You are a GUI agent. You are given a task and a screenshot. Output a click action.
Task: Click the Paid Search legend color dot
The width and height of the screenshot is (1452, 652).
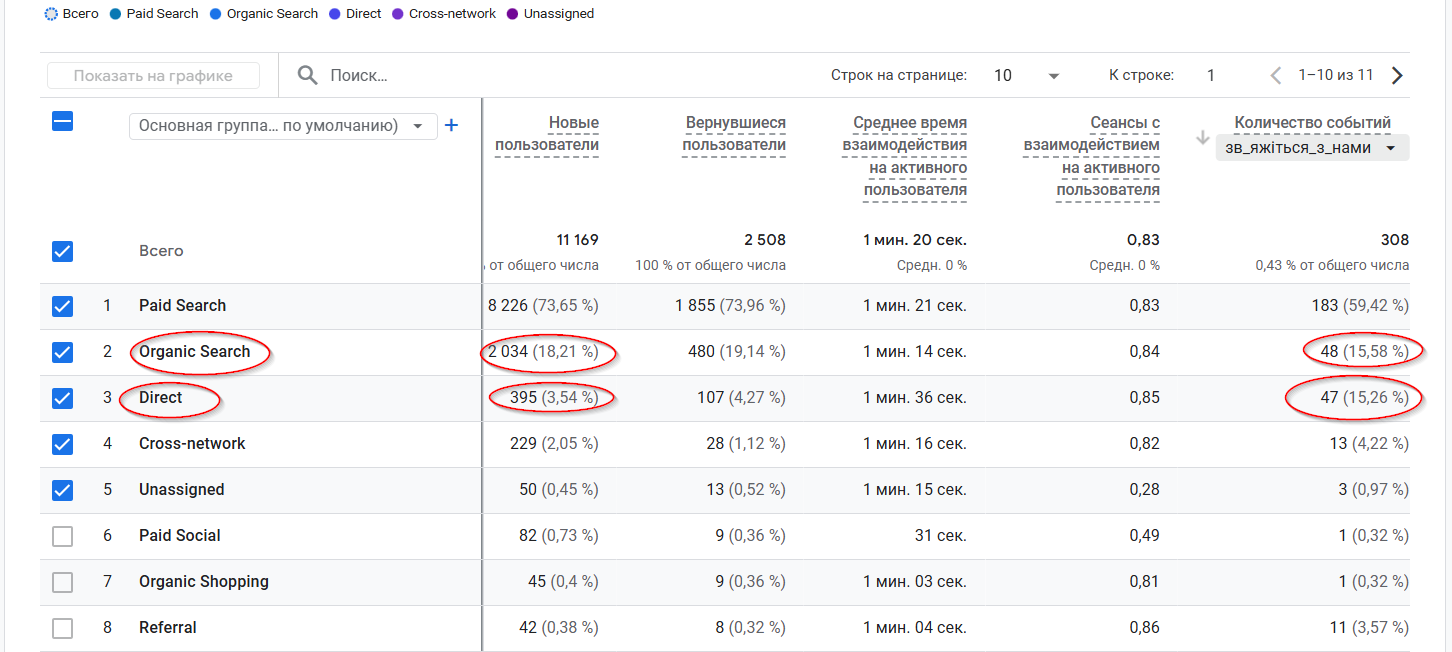(x=117, y=14)
